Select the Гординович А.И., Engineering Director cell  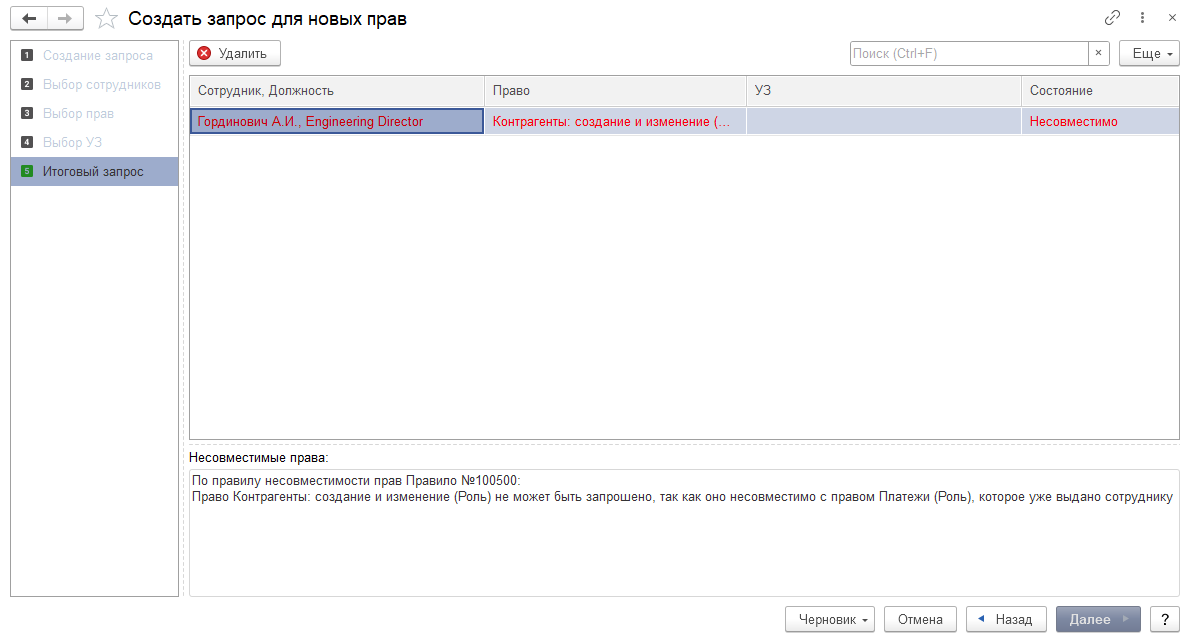337,121
